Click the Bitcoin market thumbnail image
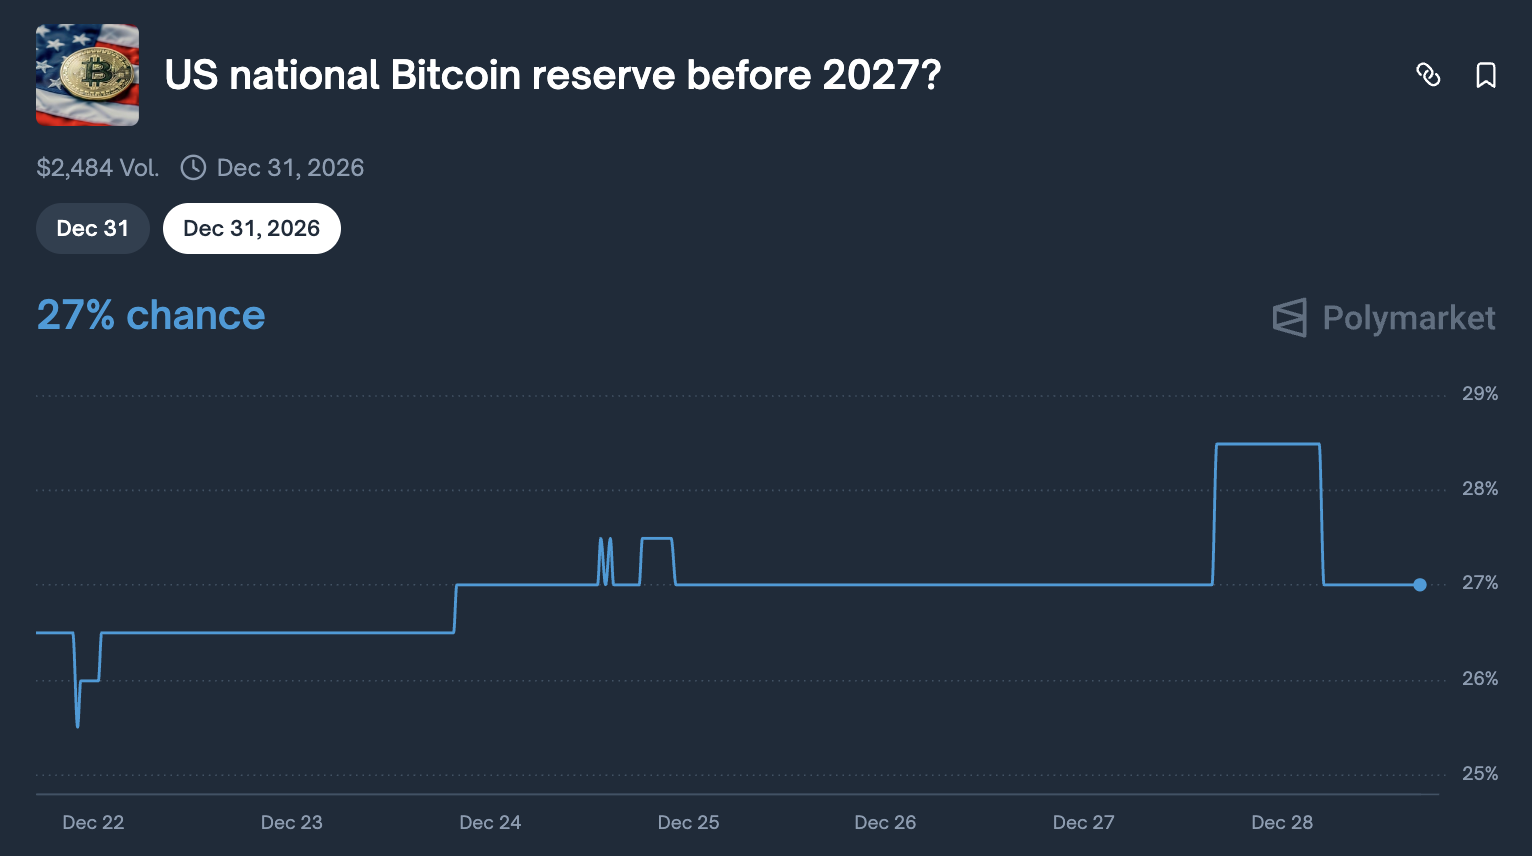 coord(87,75)
